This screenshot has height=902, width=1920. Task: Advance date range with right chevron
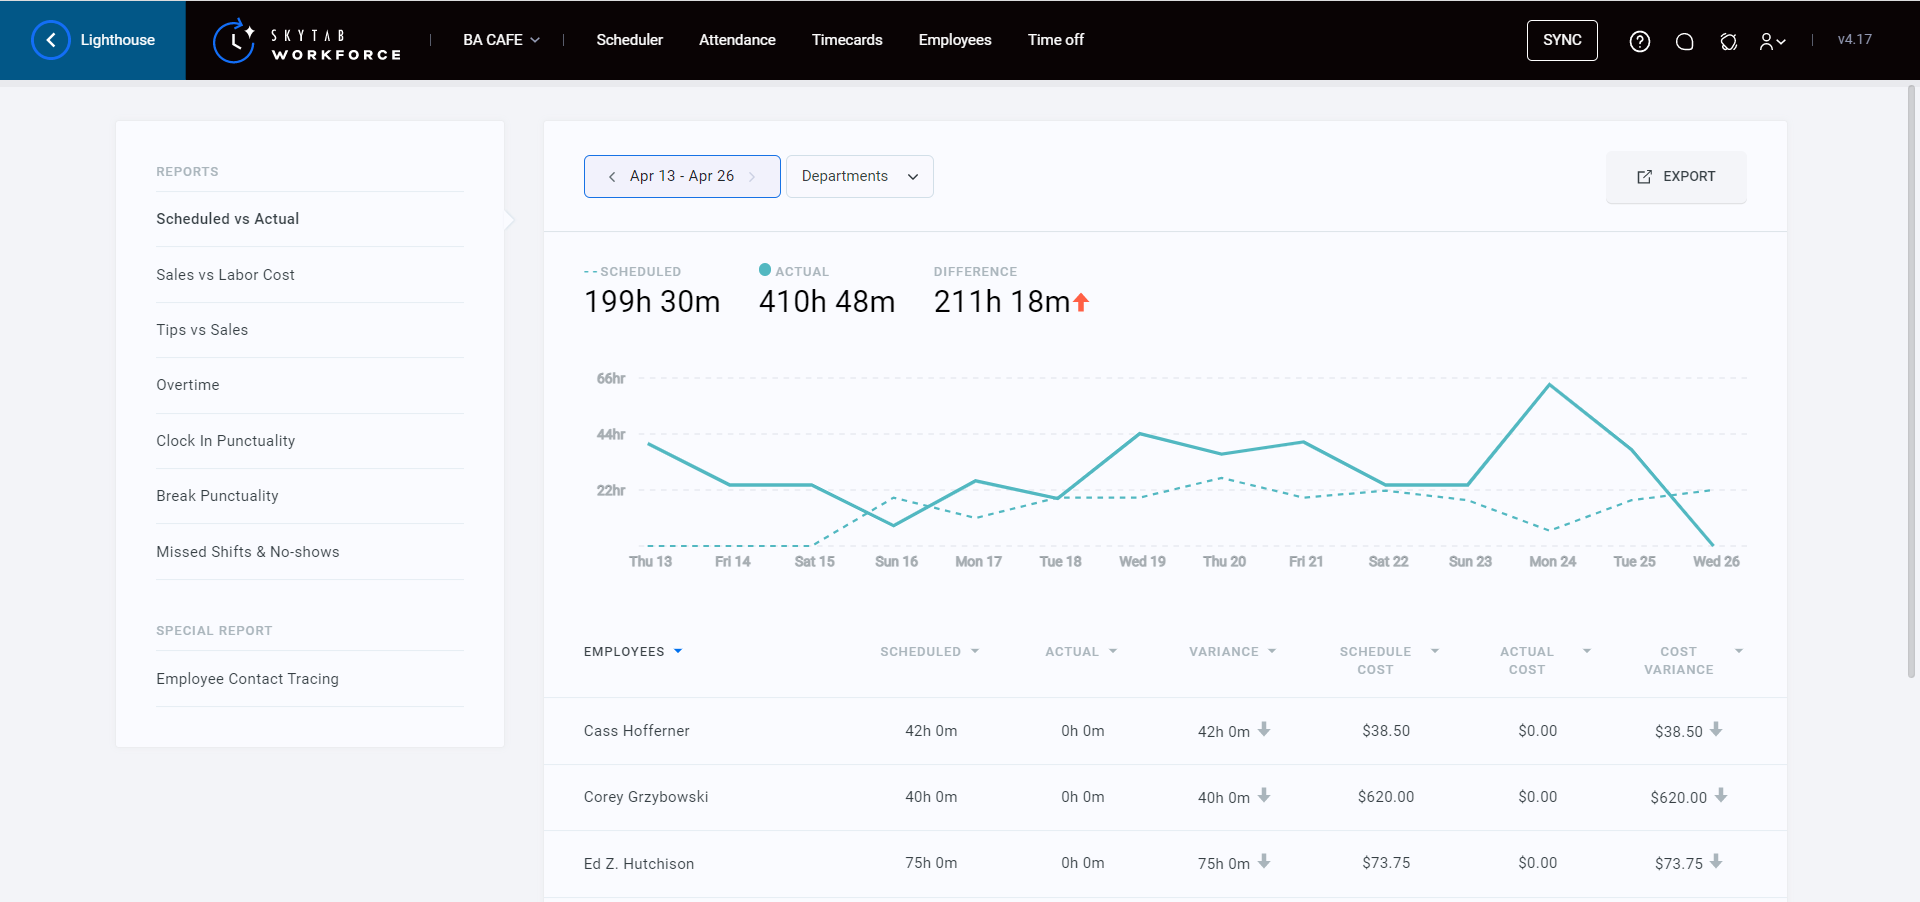[x=752, y=177]
